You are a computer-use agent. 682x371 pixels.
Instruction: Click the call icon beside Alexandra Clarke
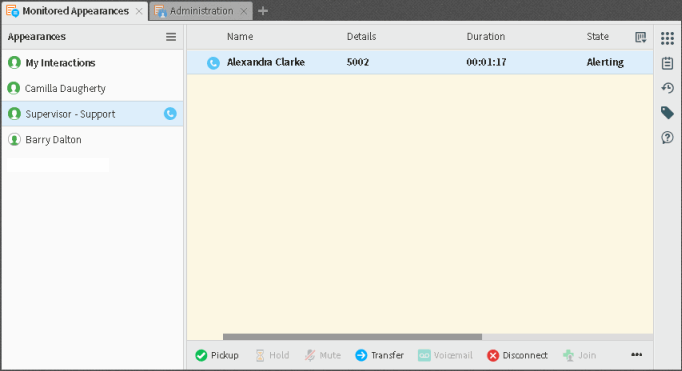coord(213,63)
